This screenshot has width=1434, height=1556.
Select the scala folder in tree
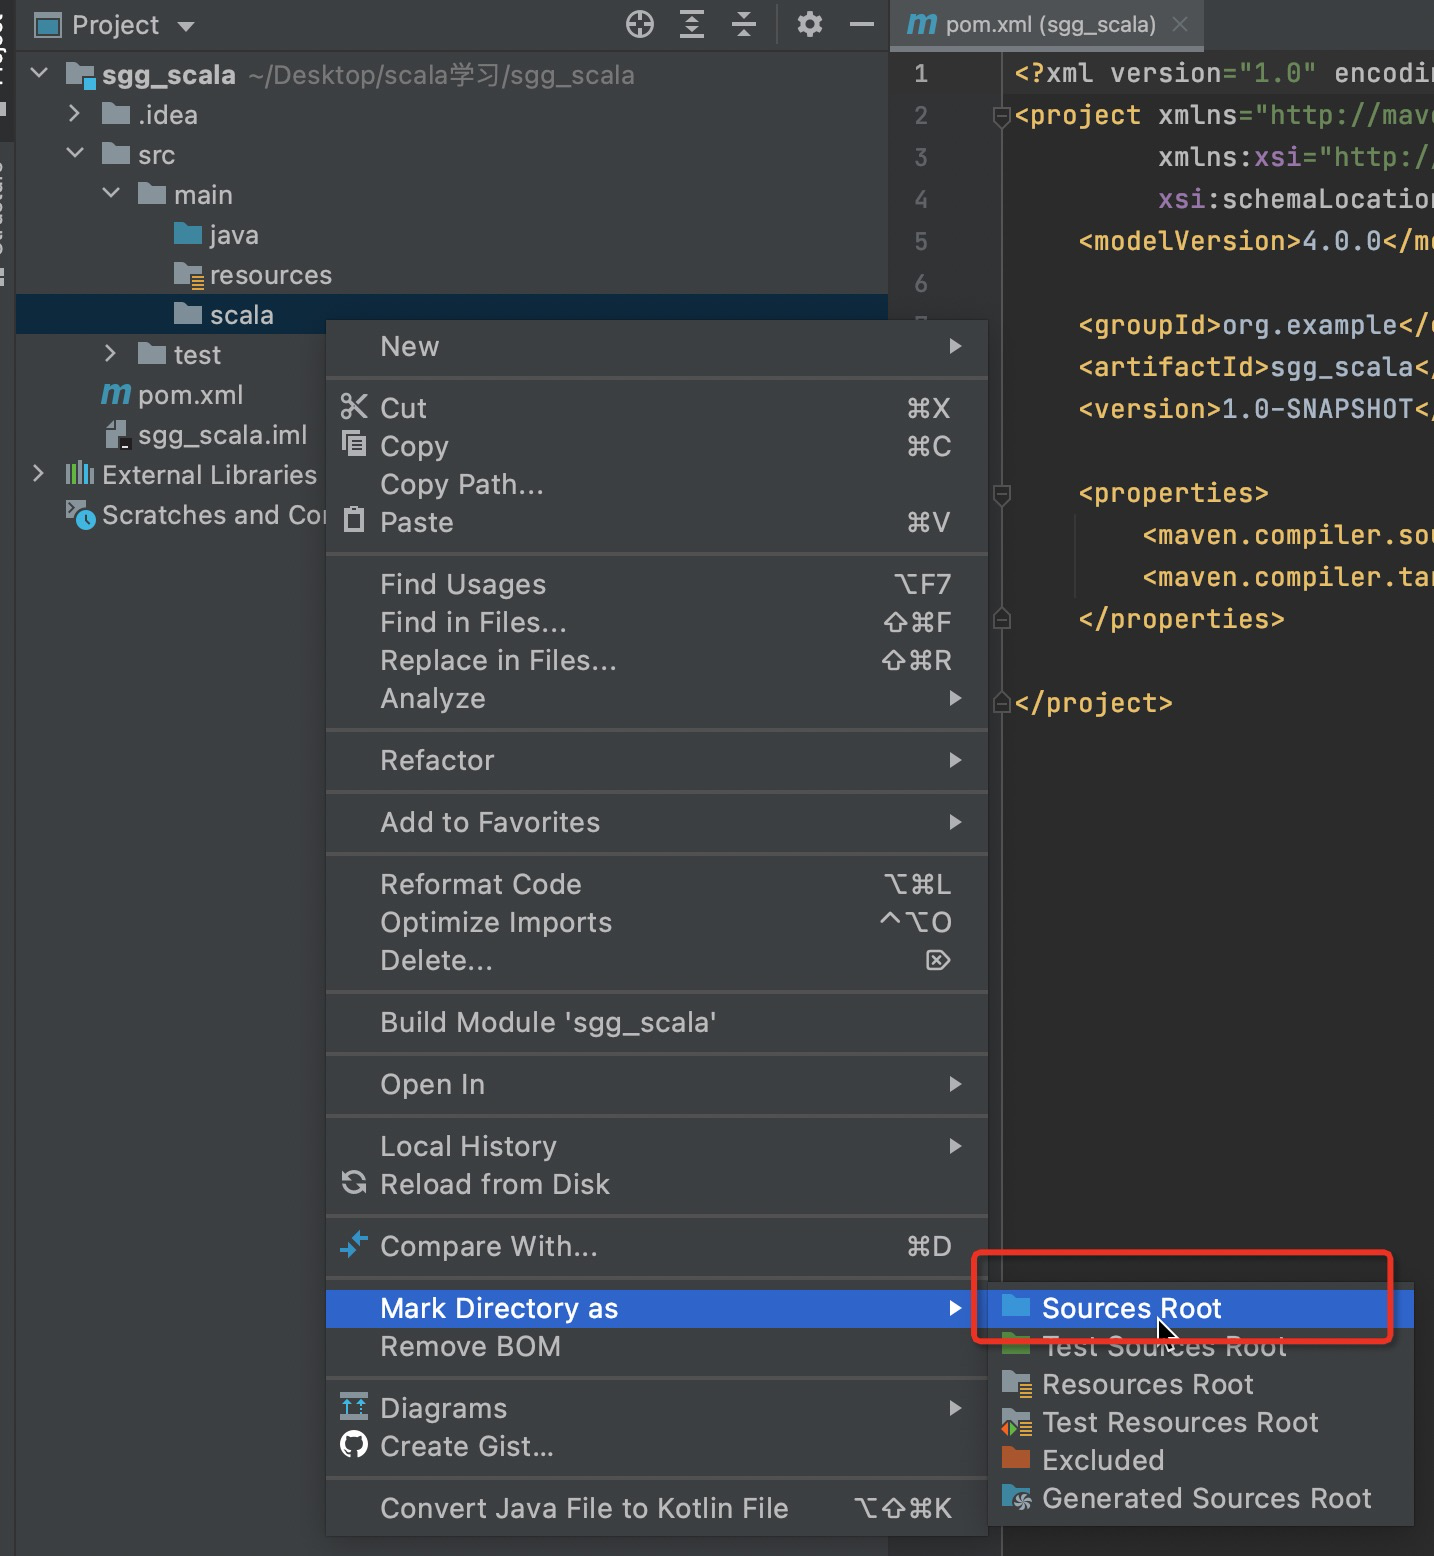click(452, 314)
